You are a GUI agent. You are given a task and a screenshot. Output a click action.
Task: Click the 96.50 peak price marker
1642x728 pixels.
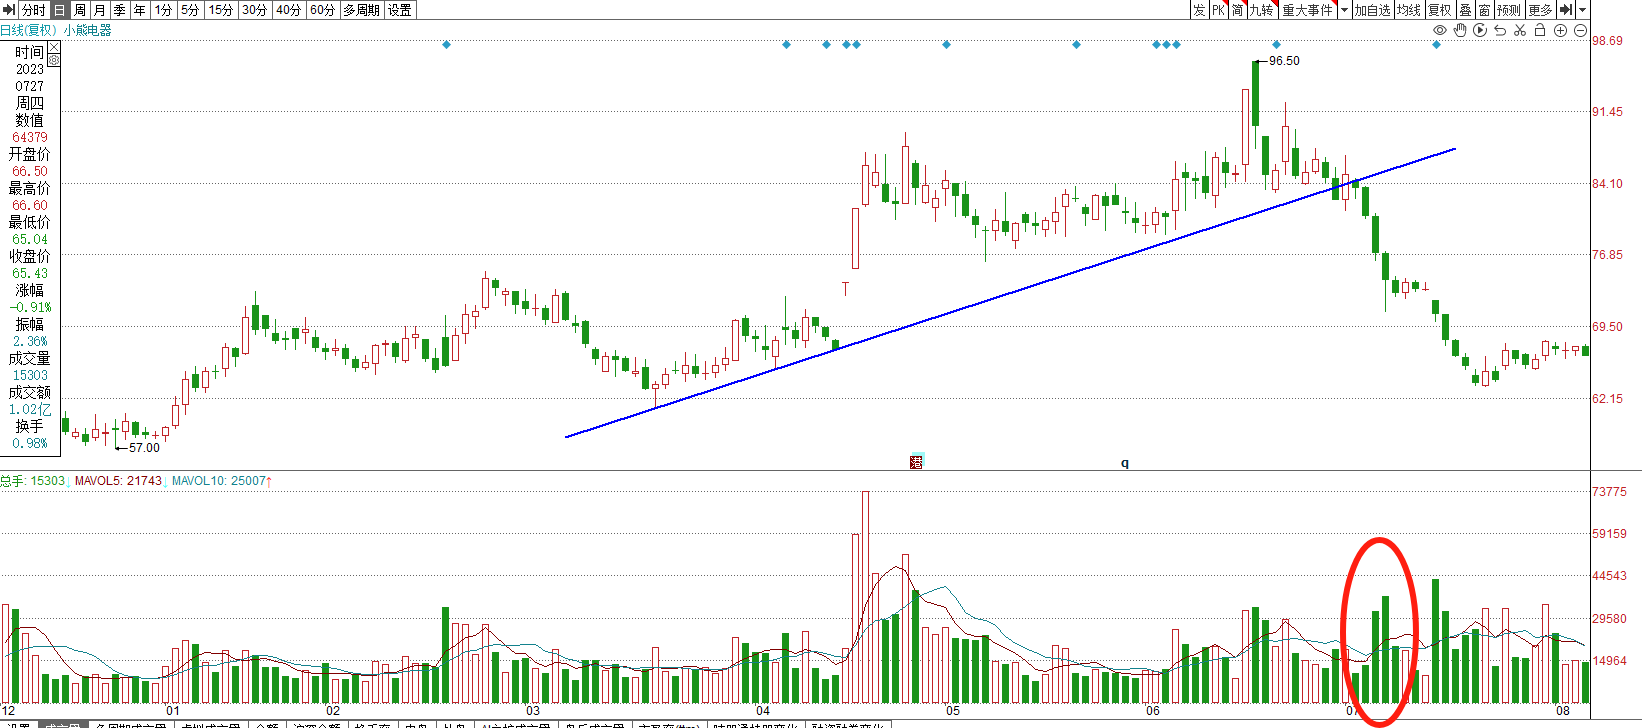1283,61
